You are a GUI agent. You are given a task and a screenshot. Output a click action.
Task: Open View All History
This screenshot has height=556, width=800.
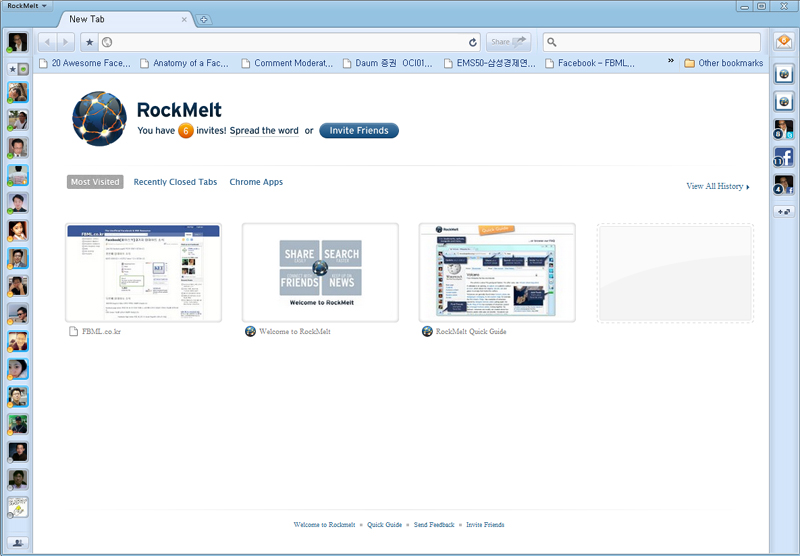718,186
